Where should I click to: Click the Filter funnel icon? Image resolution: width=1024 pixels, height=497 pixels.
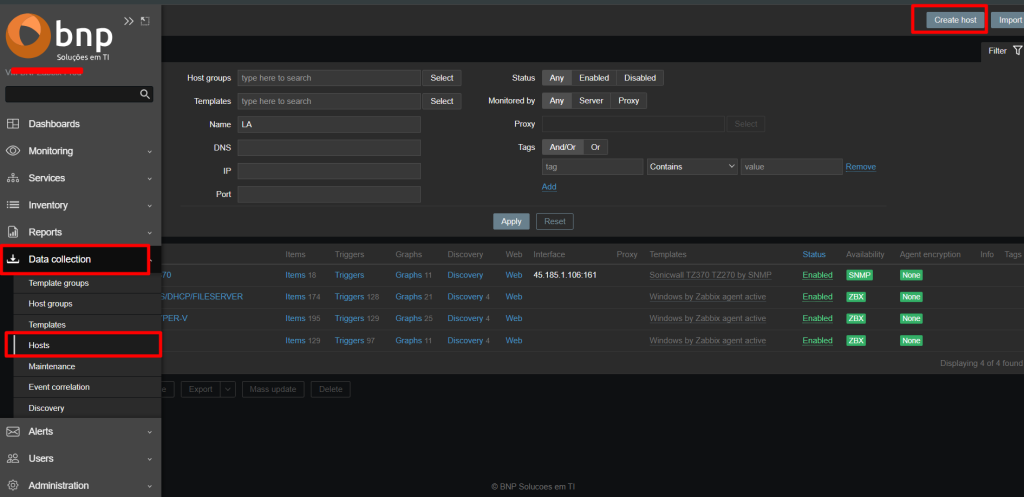[x=1017, y=50]
